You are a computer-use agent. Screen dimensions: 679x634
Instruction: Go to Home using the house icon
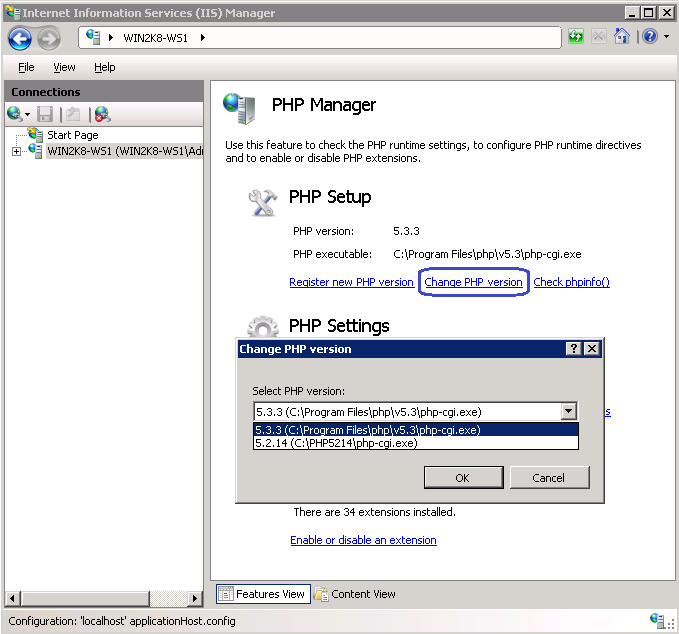click(622, 37)
